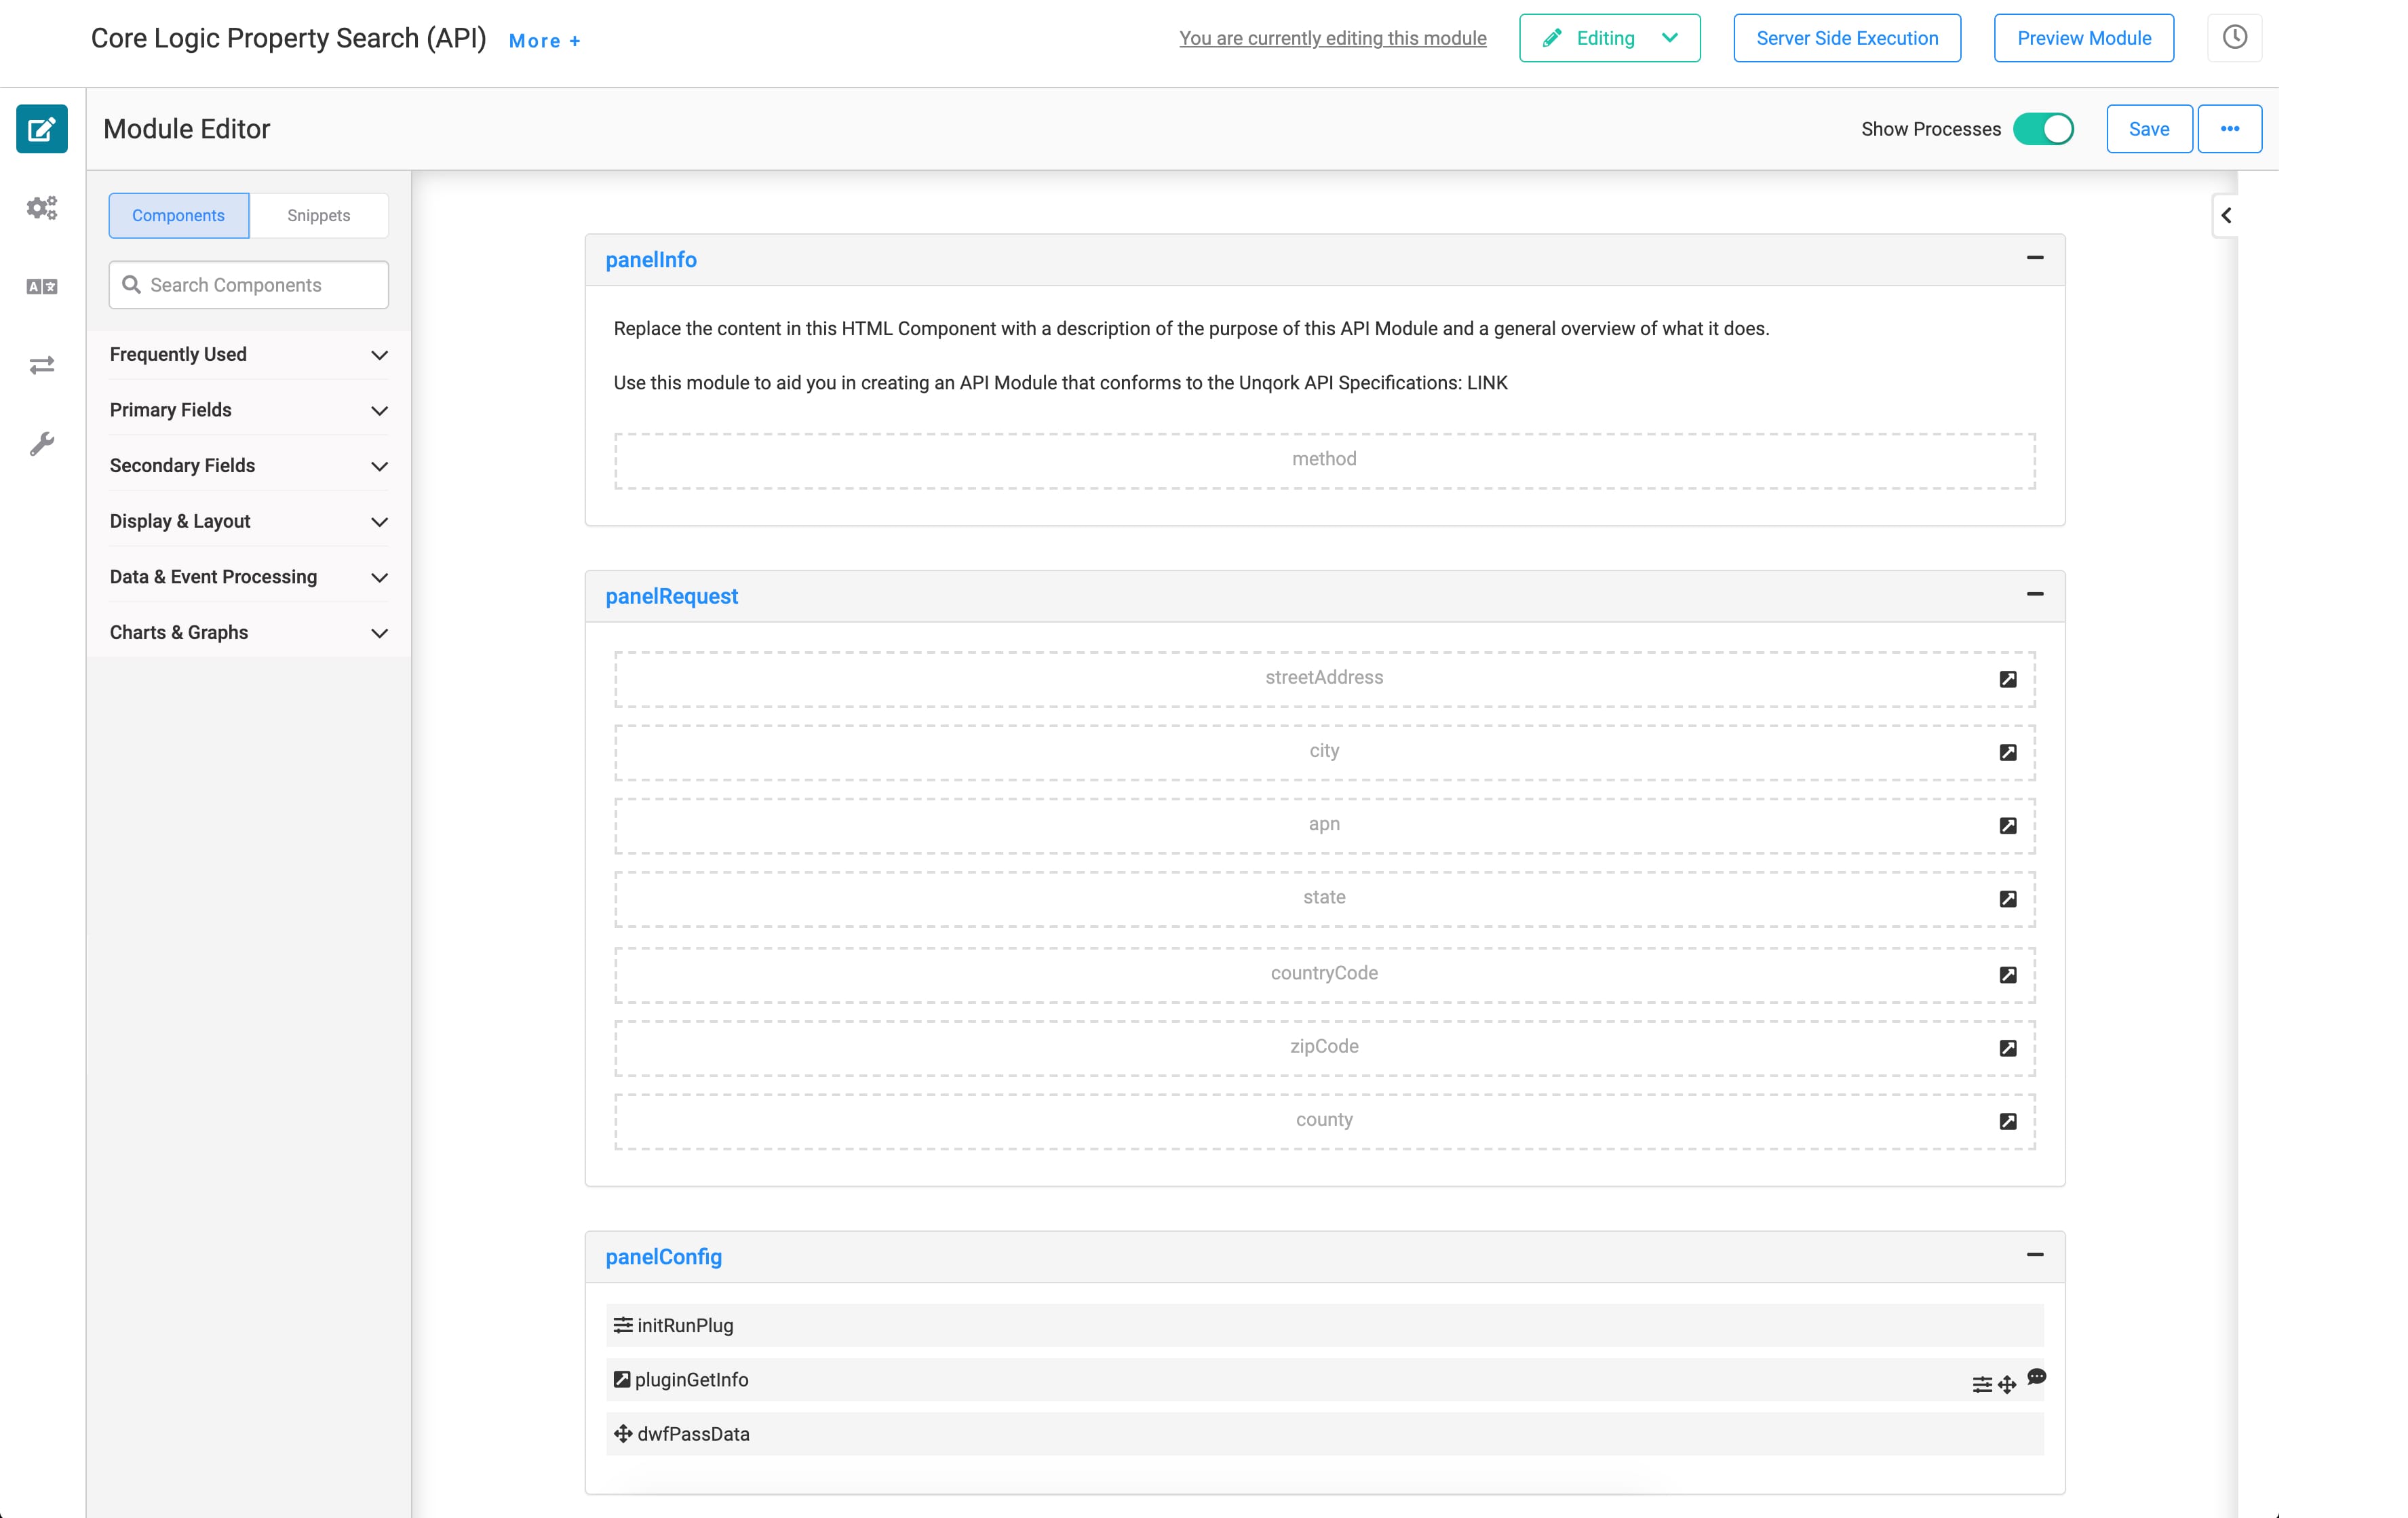Open module settings gears icon in sidebar

click(42, 207)
